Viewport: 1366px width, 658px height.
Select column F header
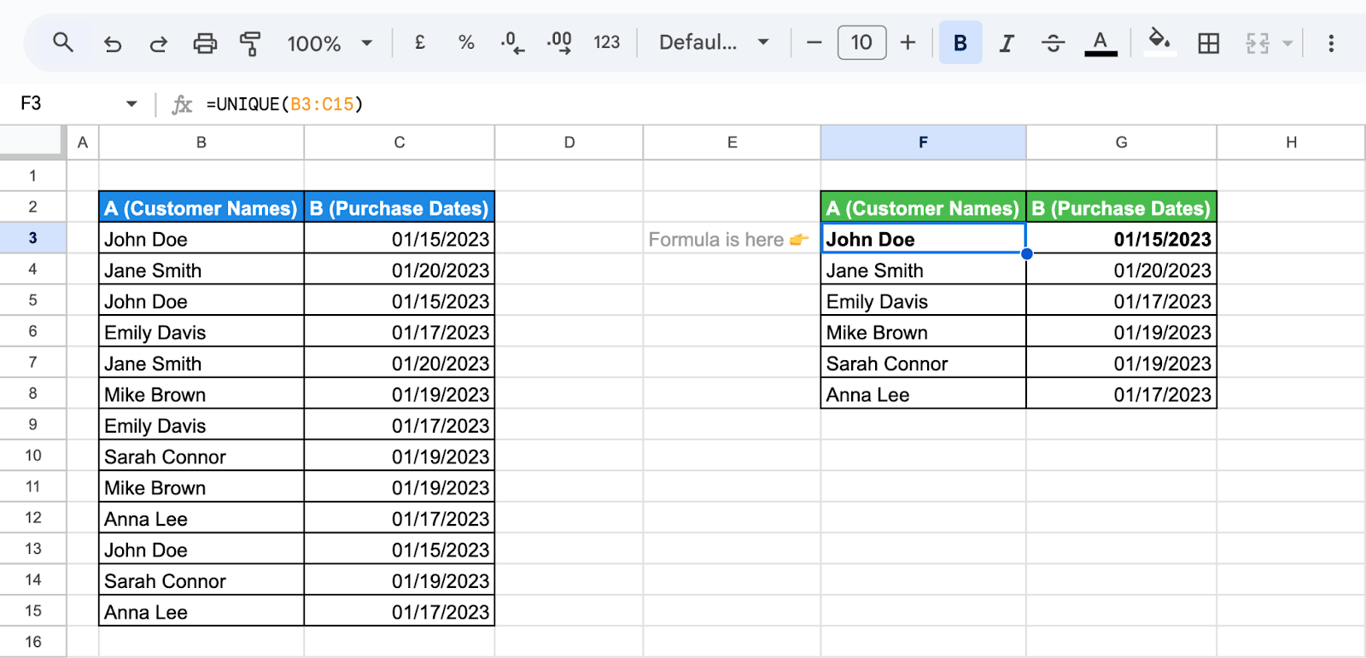click(x=923, y=142)
